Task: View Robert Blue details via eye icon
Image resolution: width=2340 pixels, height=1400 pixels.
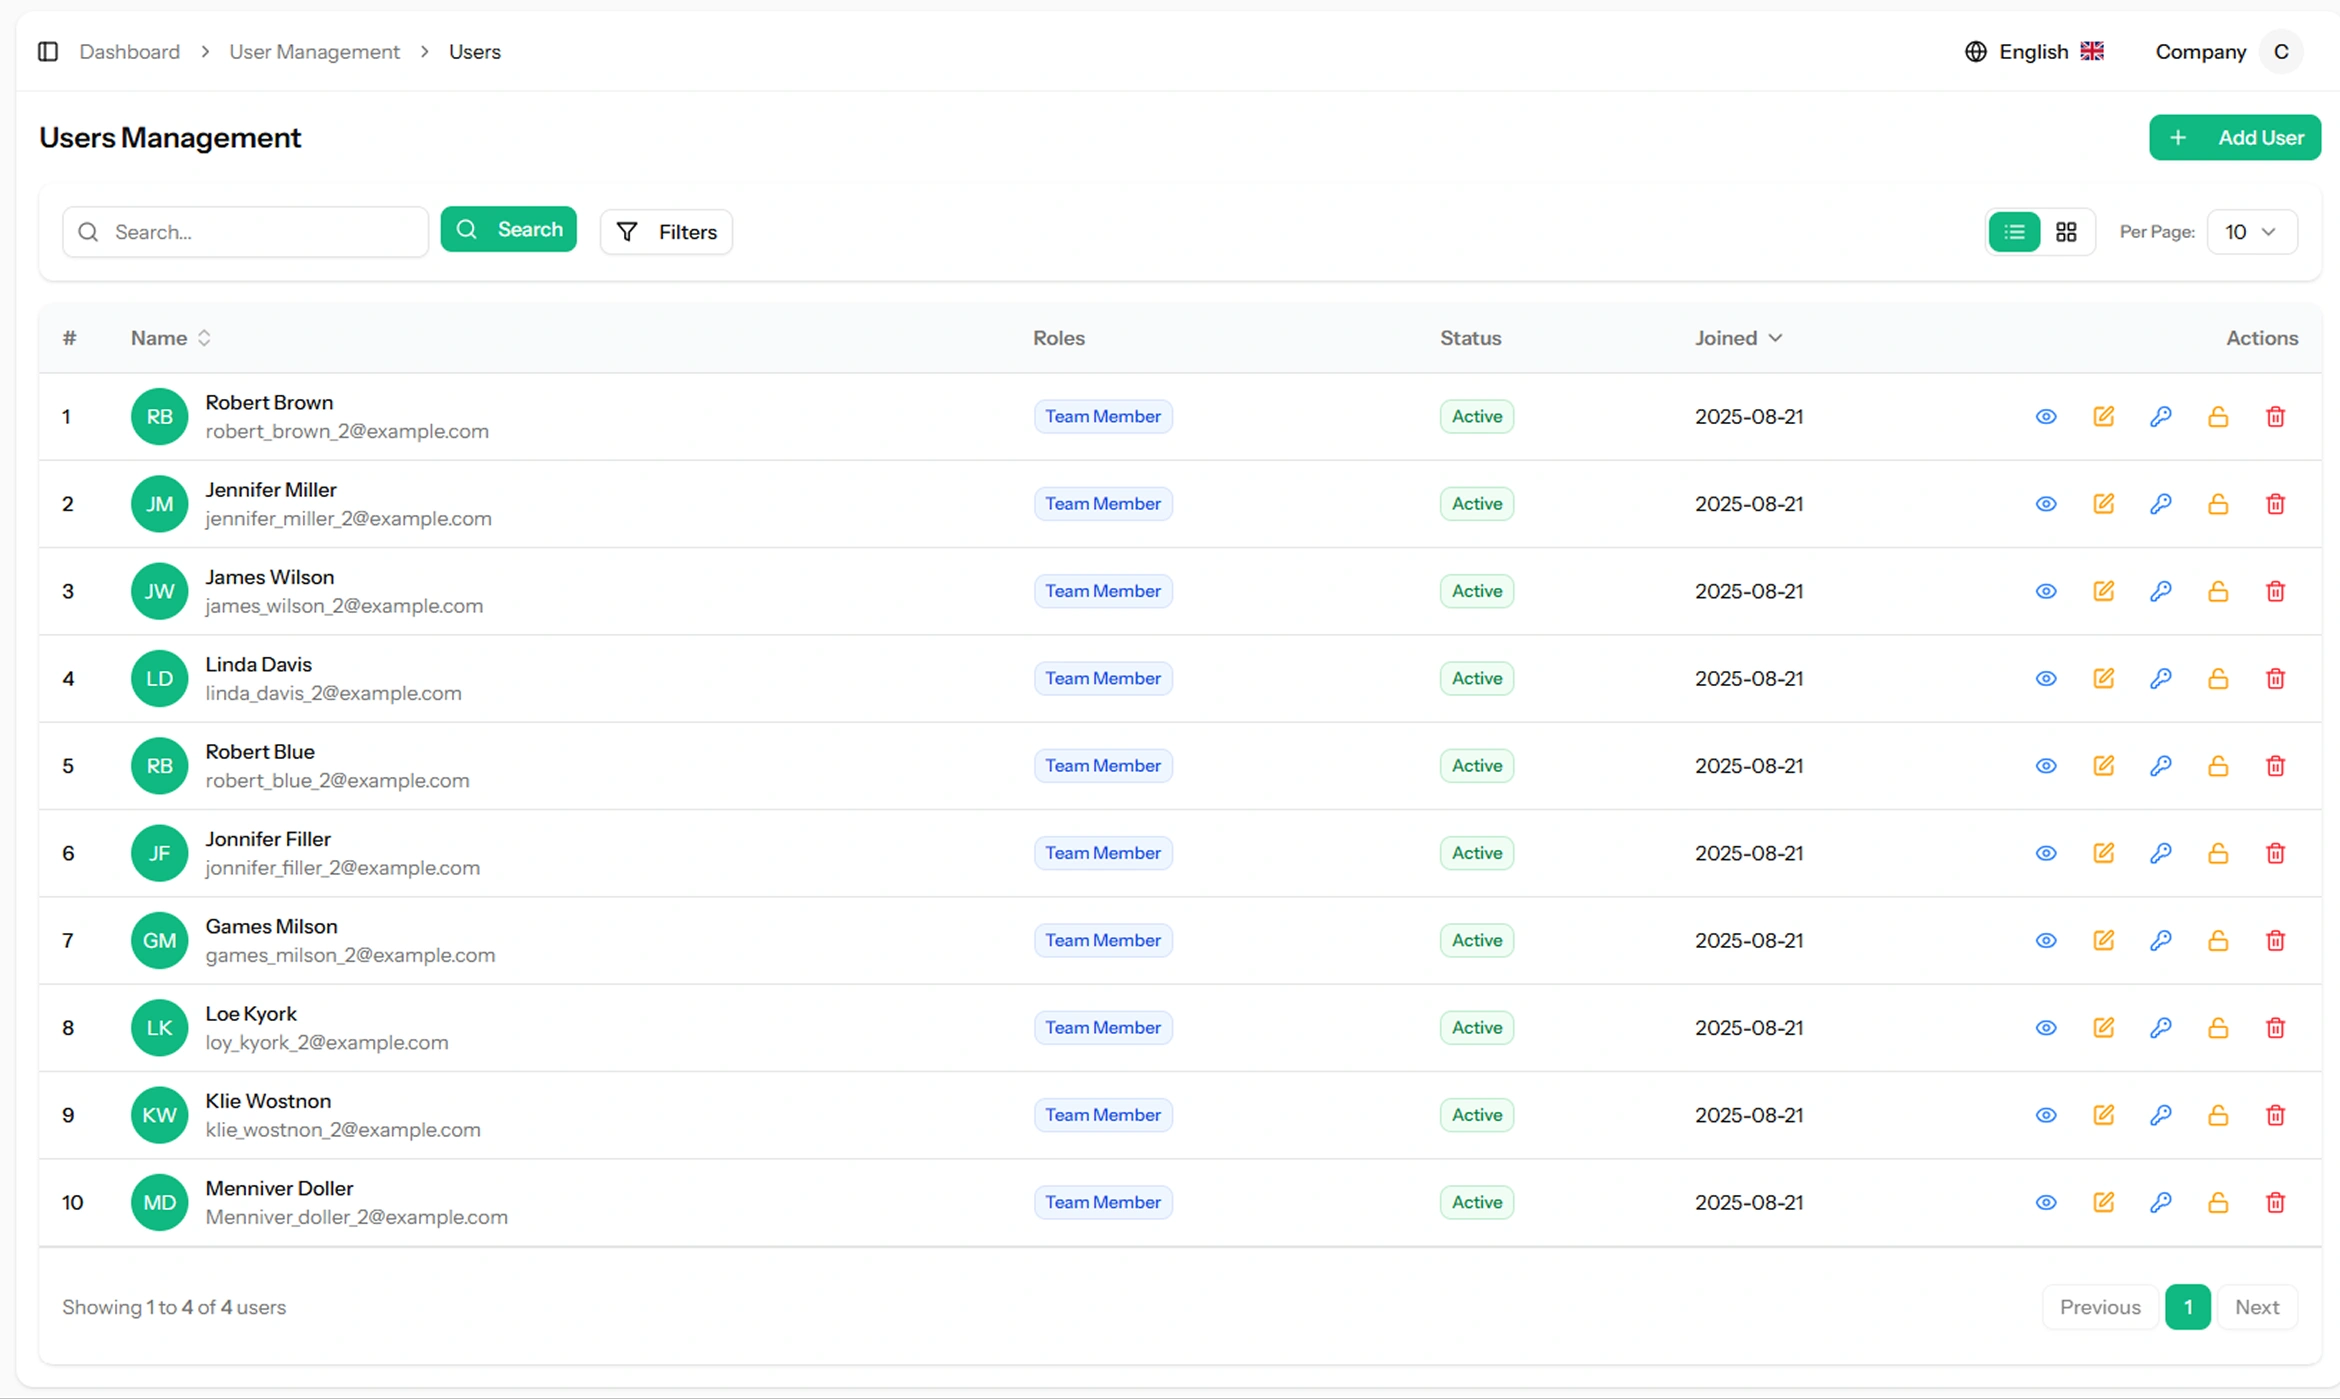Action: click(2046, 766)
